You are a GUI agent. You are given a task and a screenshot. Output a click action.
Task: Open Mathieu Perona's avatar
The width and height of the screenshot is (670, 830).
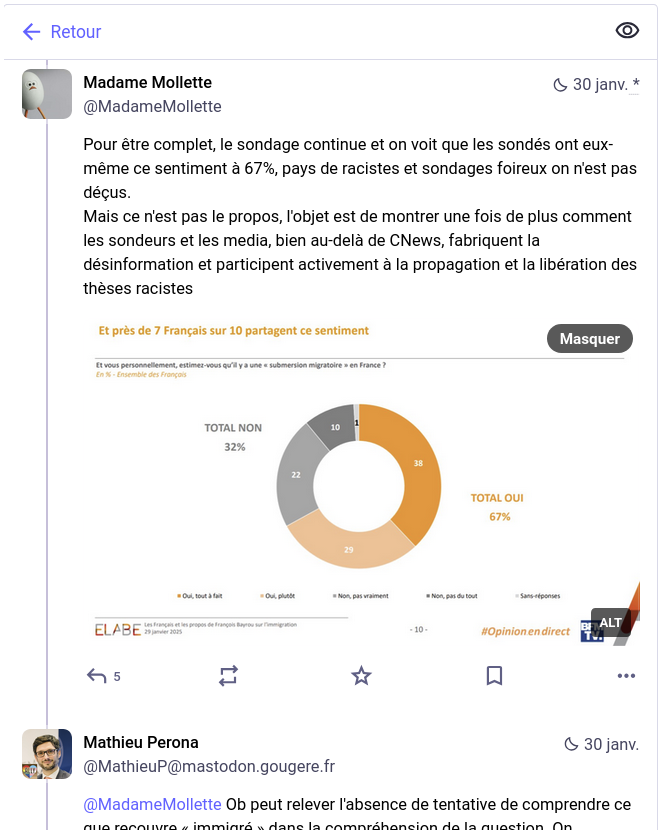[47, 754]
